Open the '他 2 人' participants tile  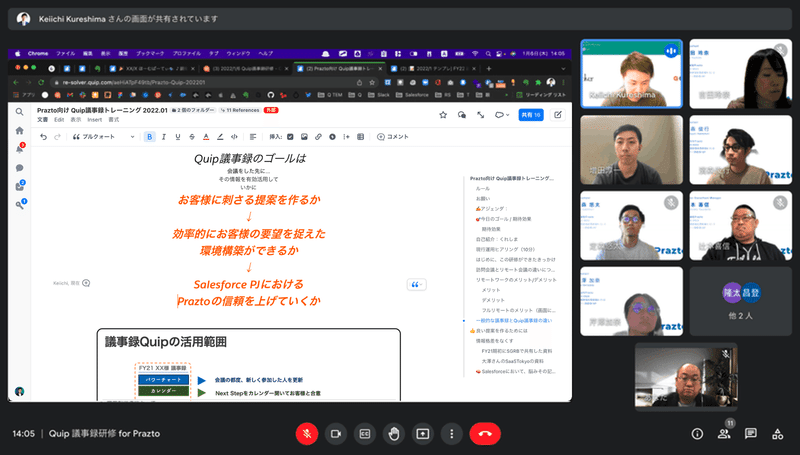(741, 301)
